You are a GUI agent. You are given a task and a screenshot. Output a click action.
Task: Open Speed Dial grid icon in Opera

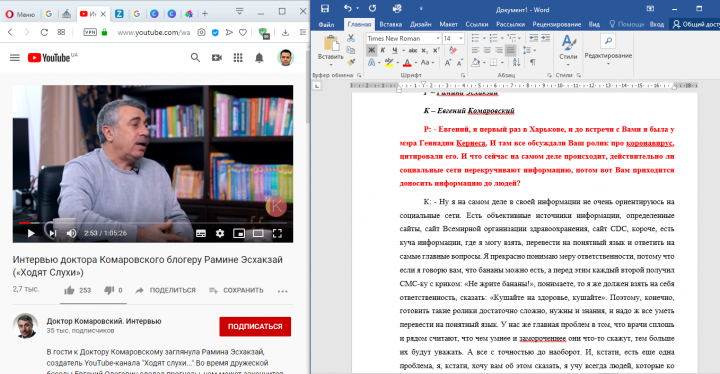(x=61, y=32)
